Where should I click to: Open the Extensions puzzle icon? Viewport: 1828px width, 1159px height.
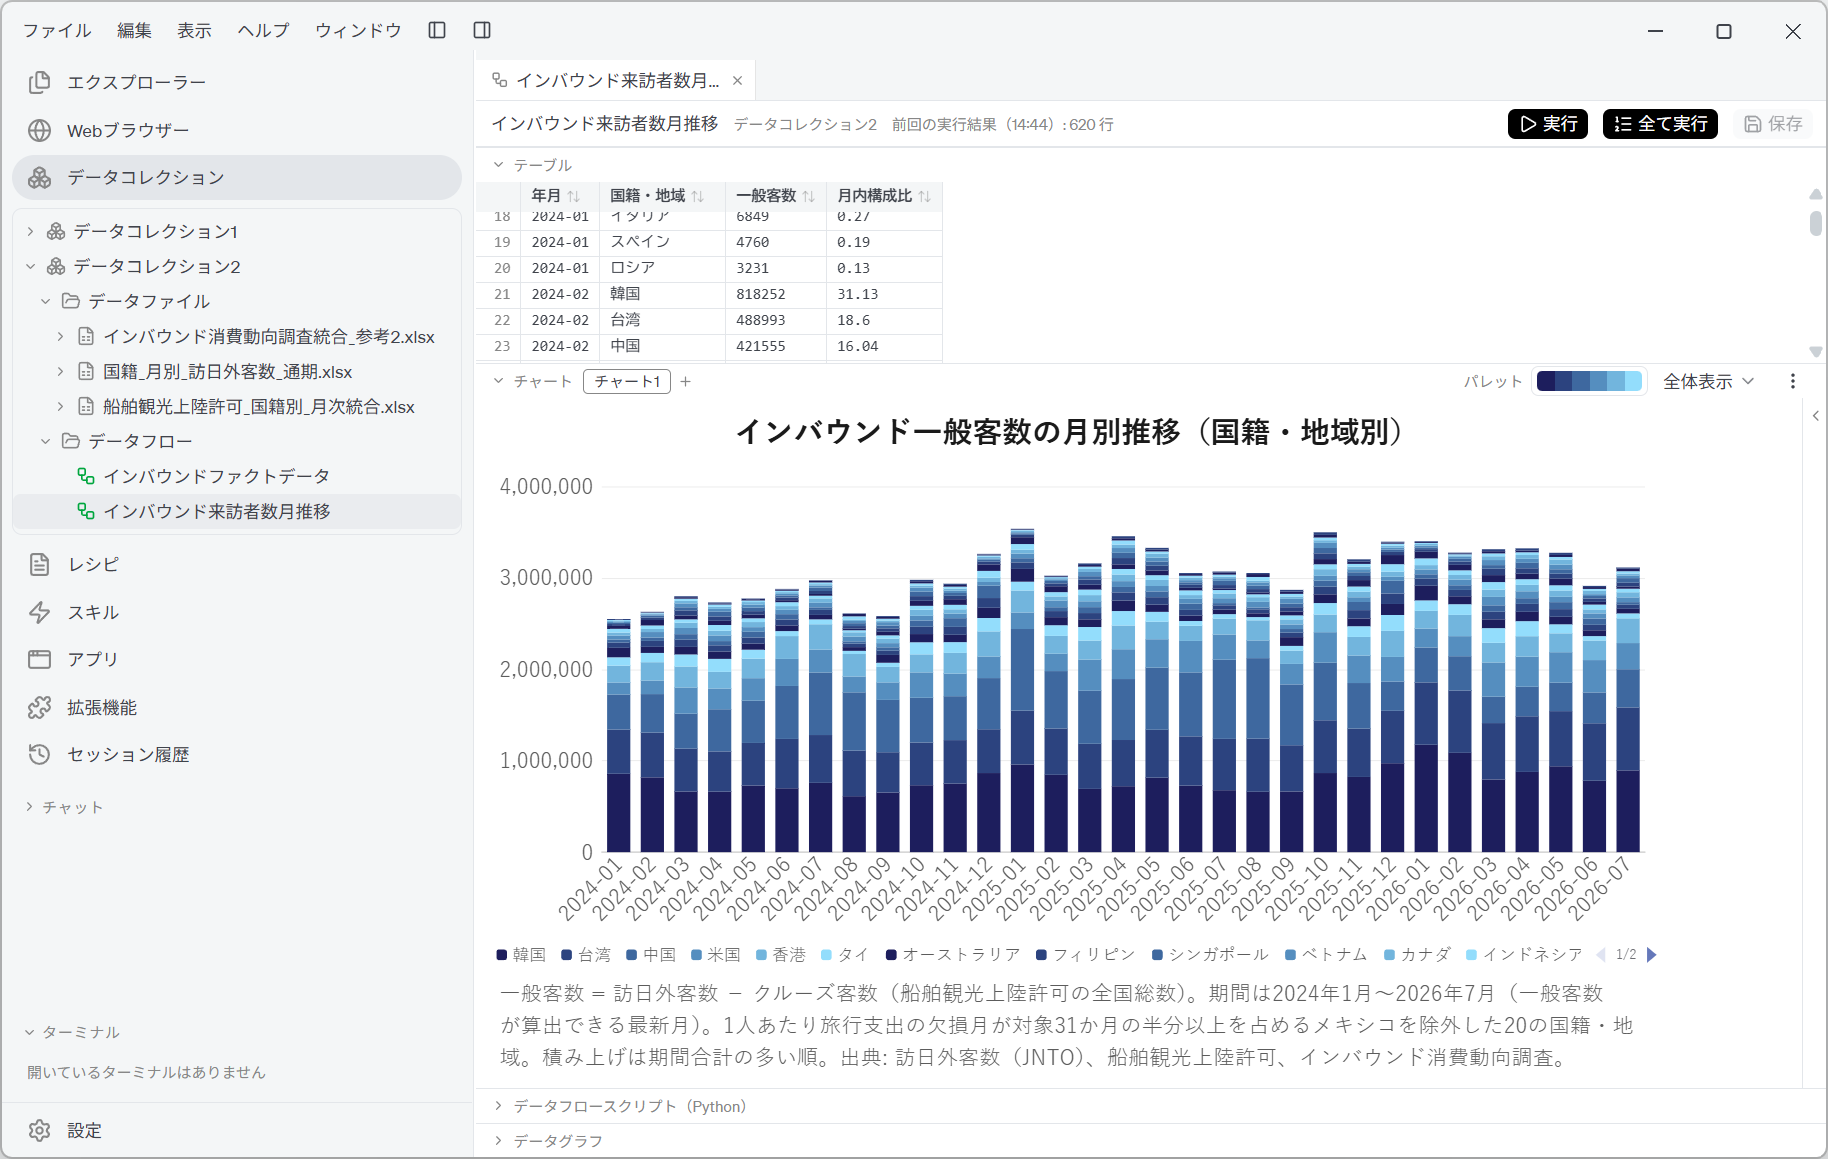click(39, 707)
